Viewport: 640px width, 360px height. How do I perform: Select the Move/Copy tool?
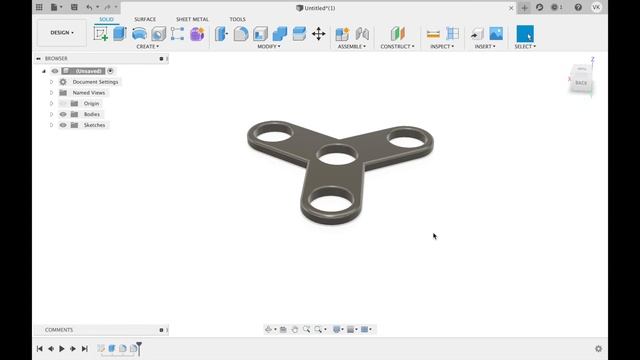[318, 34]
